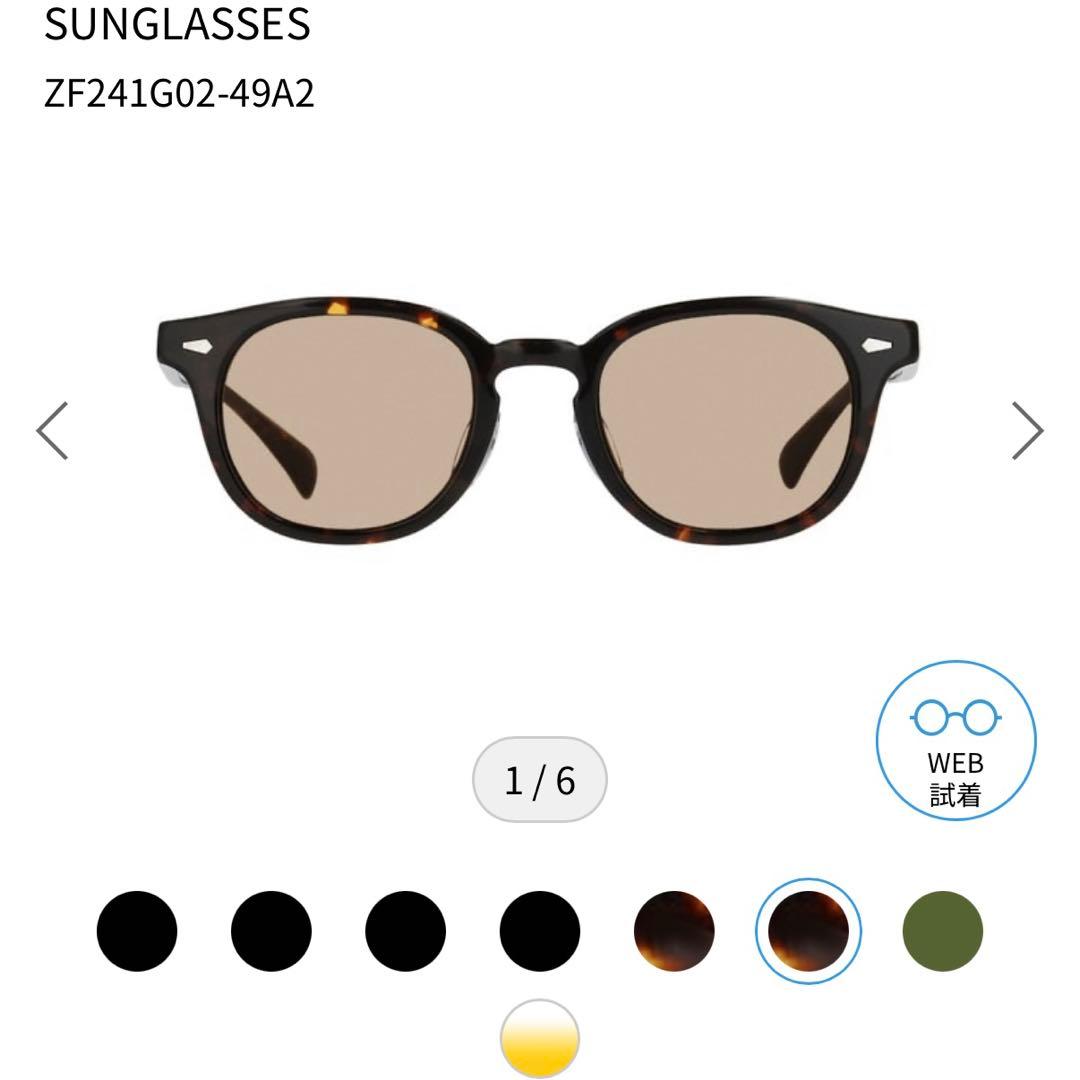Image resolution: width=1080 pixels, height=1080 pixels.
Task: Click the product code ZF241G02-49A2
Action: point(179,94)
